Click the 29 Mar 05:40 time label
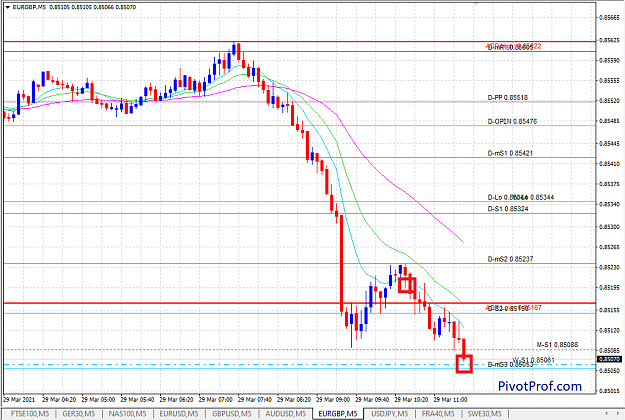The height and width of the screenshot is (420, 625). tap(137, 399)
